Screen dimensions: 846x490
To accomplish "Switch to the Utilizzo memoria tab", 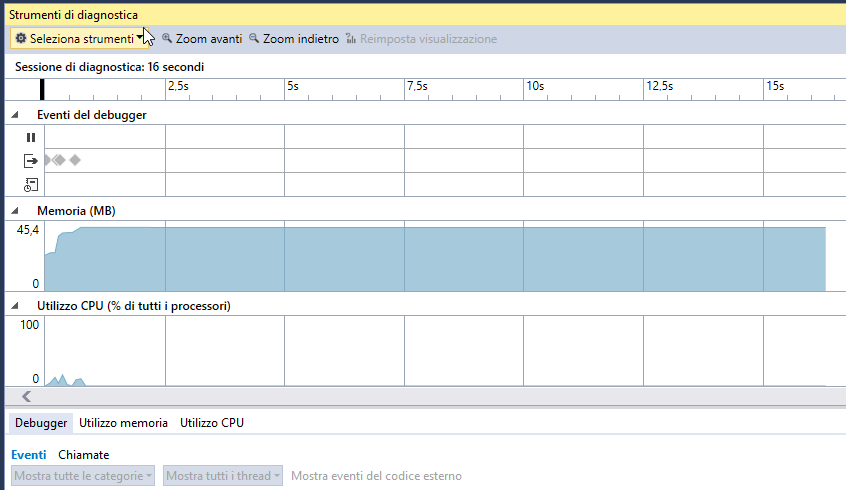I will 123,423.
